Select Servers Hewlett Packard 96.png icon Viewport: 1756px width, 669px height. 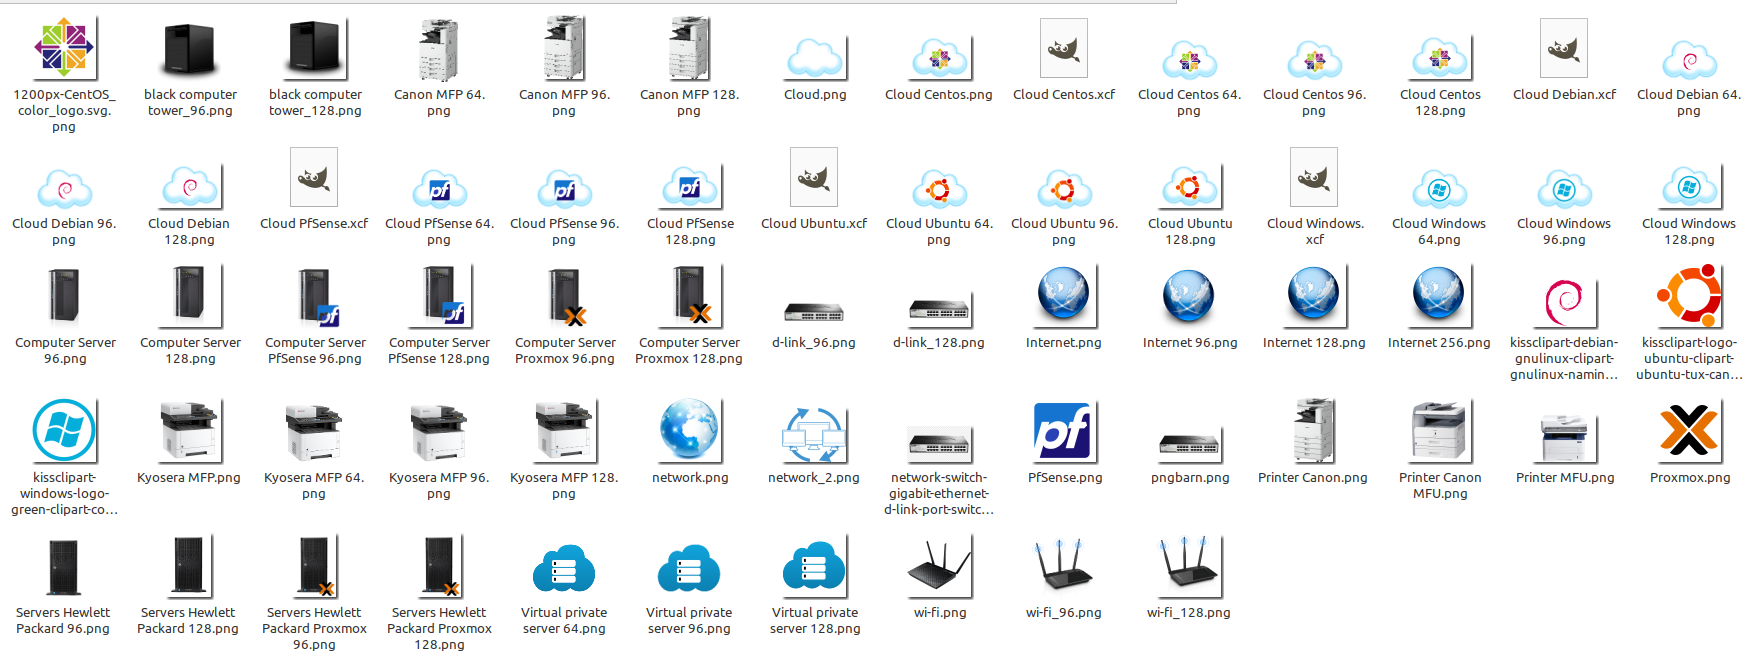pyautogui.click(x=64, y=567)
